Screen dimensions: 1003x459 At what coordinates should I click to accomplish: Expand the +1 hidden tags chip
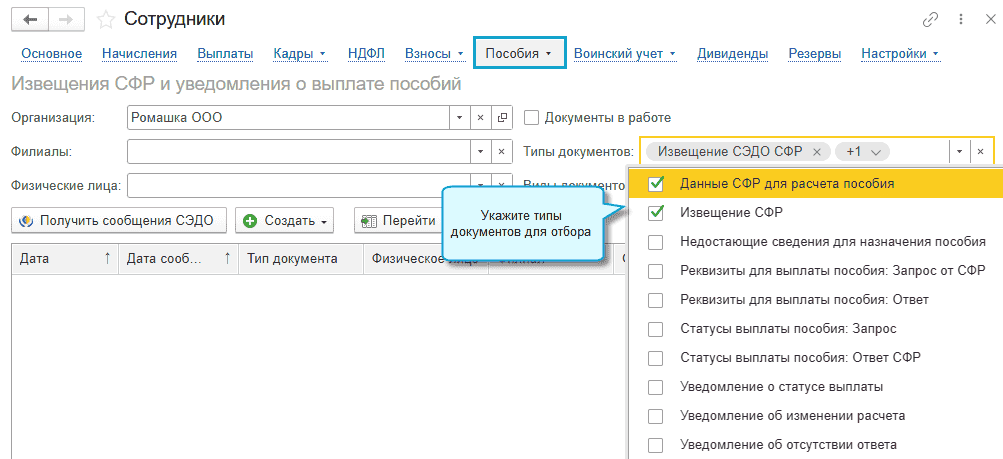point(863,152)
